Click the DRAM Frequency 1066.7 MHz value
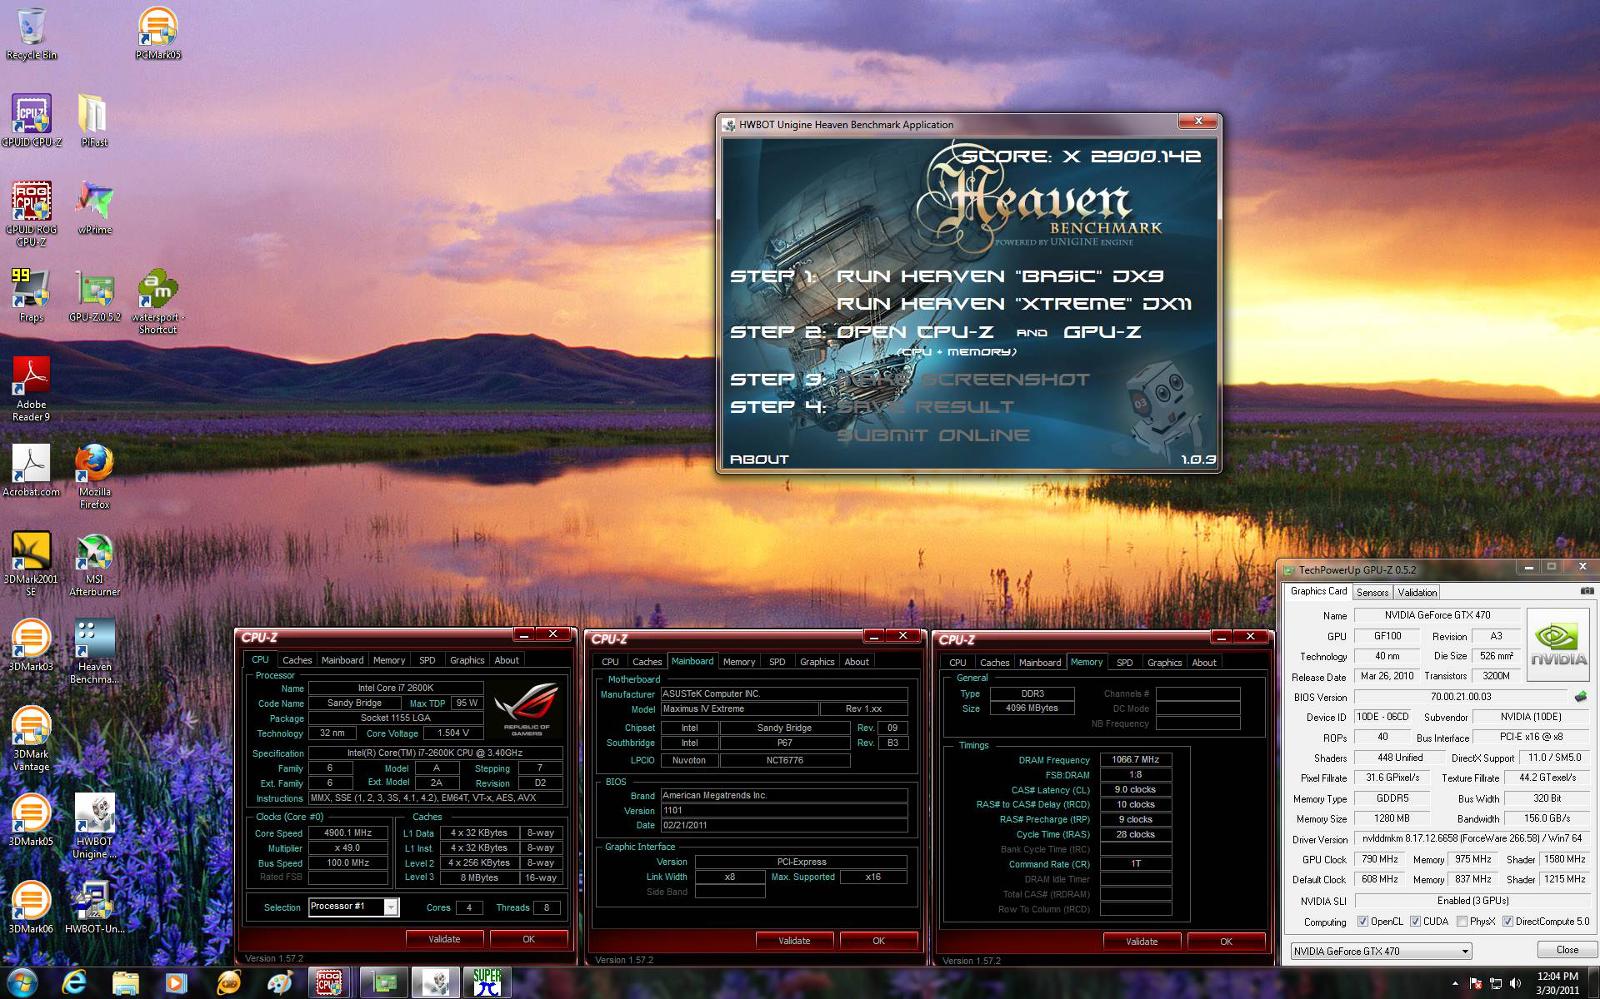This screenshot has height=999, width=1600. tap(1135, 759)
